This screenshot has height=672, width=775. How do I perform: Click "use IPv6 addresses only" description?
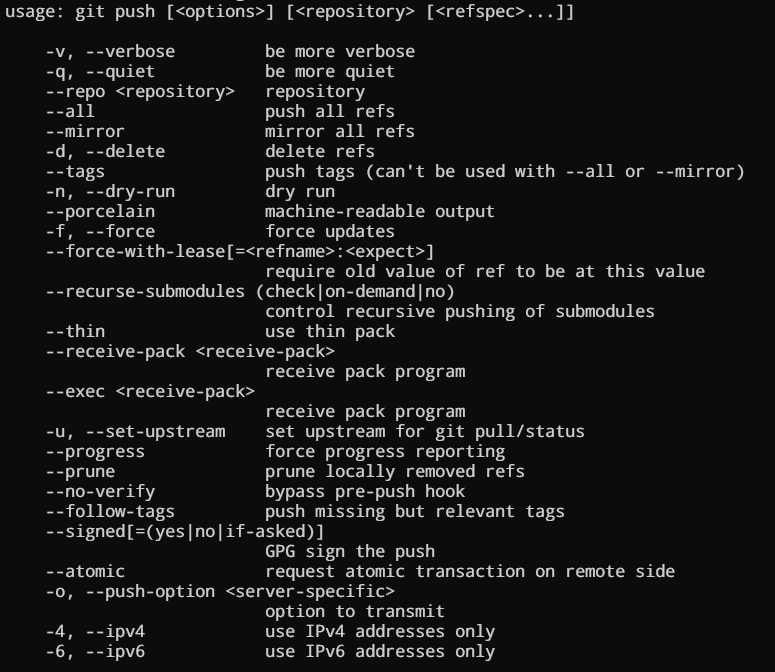380,652
